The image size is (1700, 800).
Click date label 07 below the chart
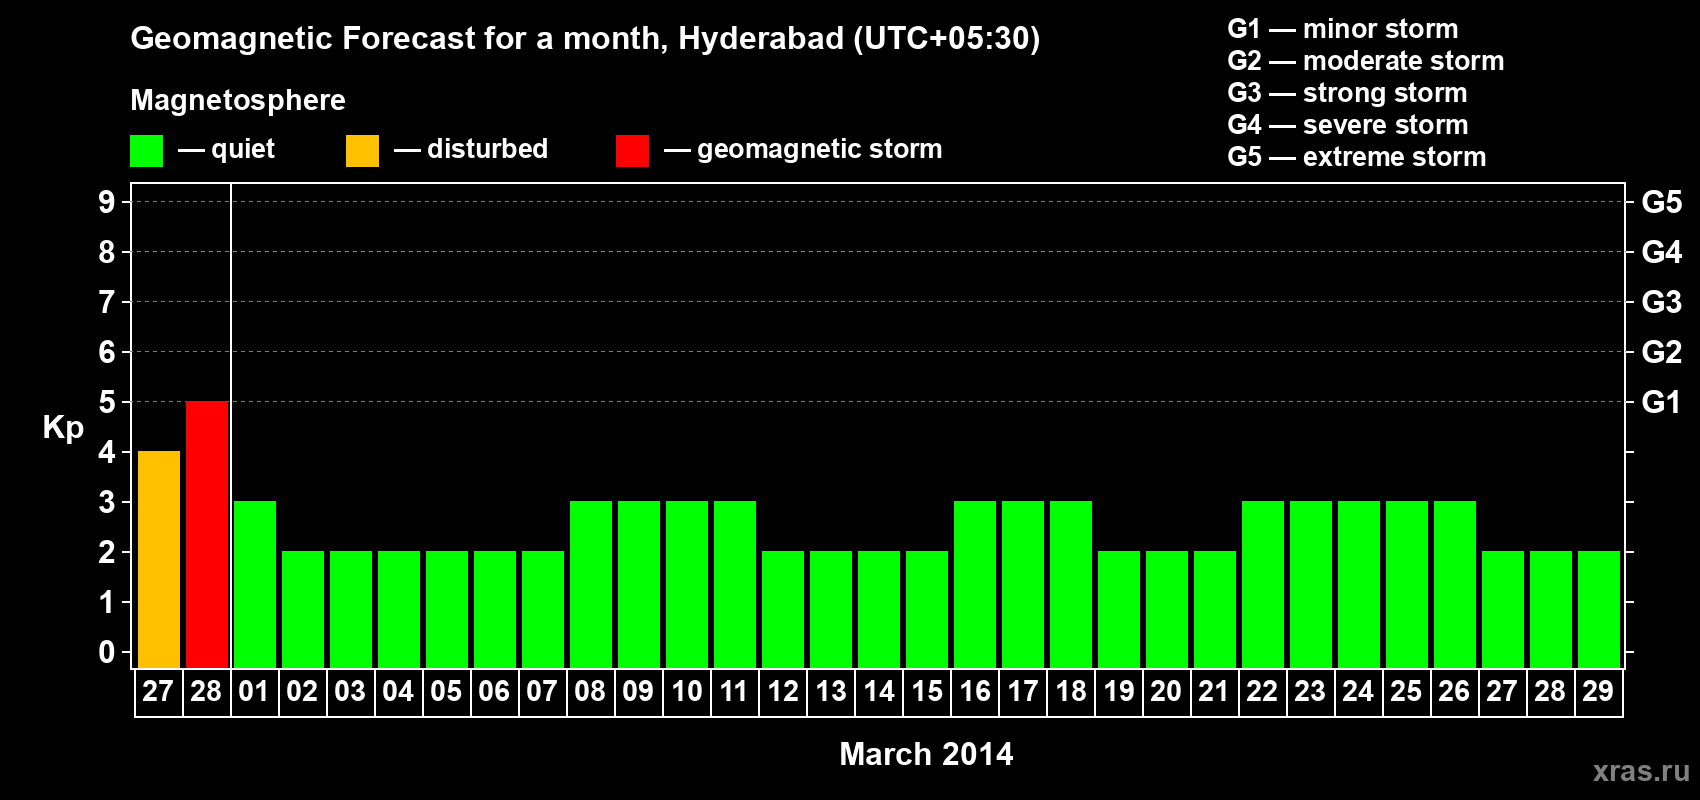click(x=542, y=691)
